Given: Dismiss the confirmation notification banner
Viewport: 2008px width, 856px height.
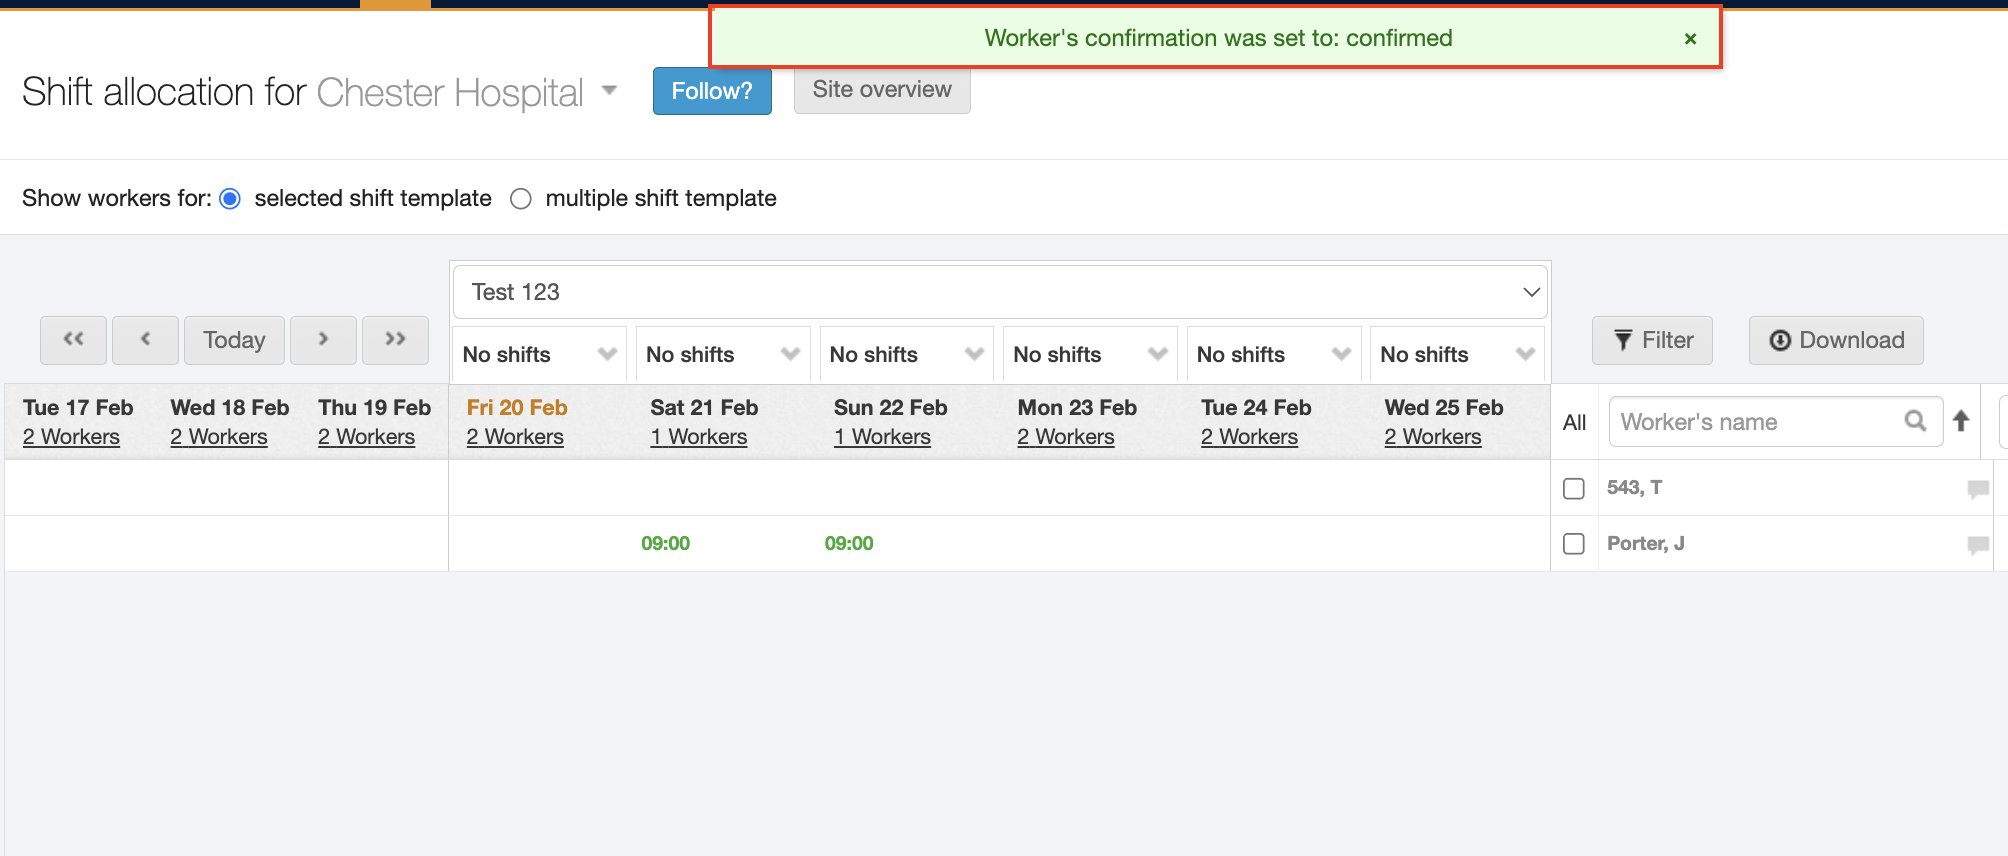Looking at the screenshot, I should (1690, 39).
